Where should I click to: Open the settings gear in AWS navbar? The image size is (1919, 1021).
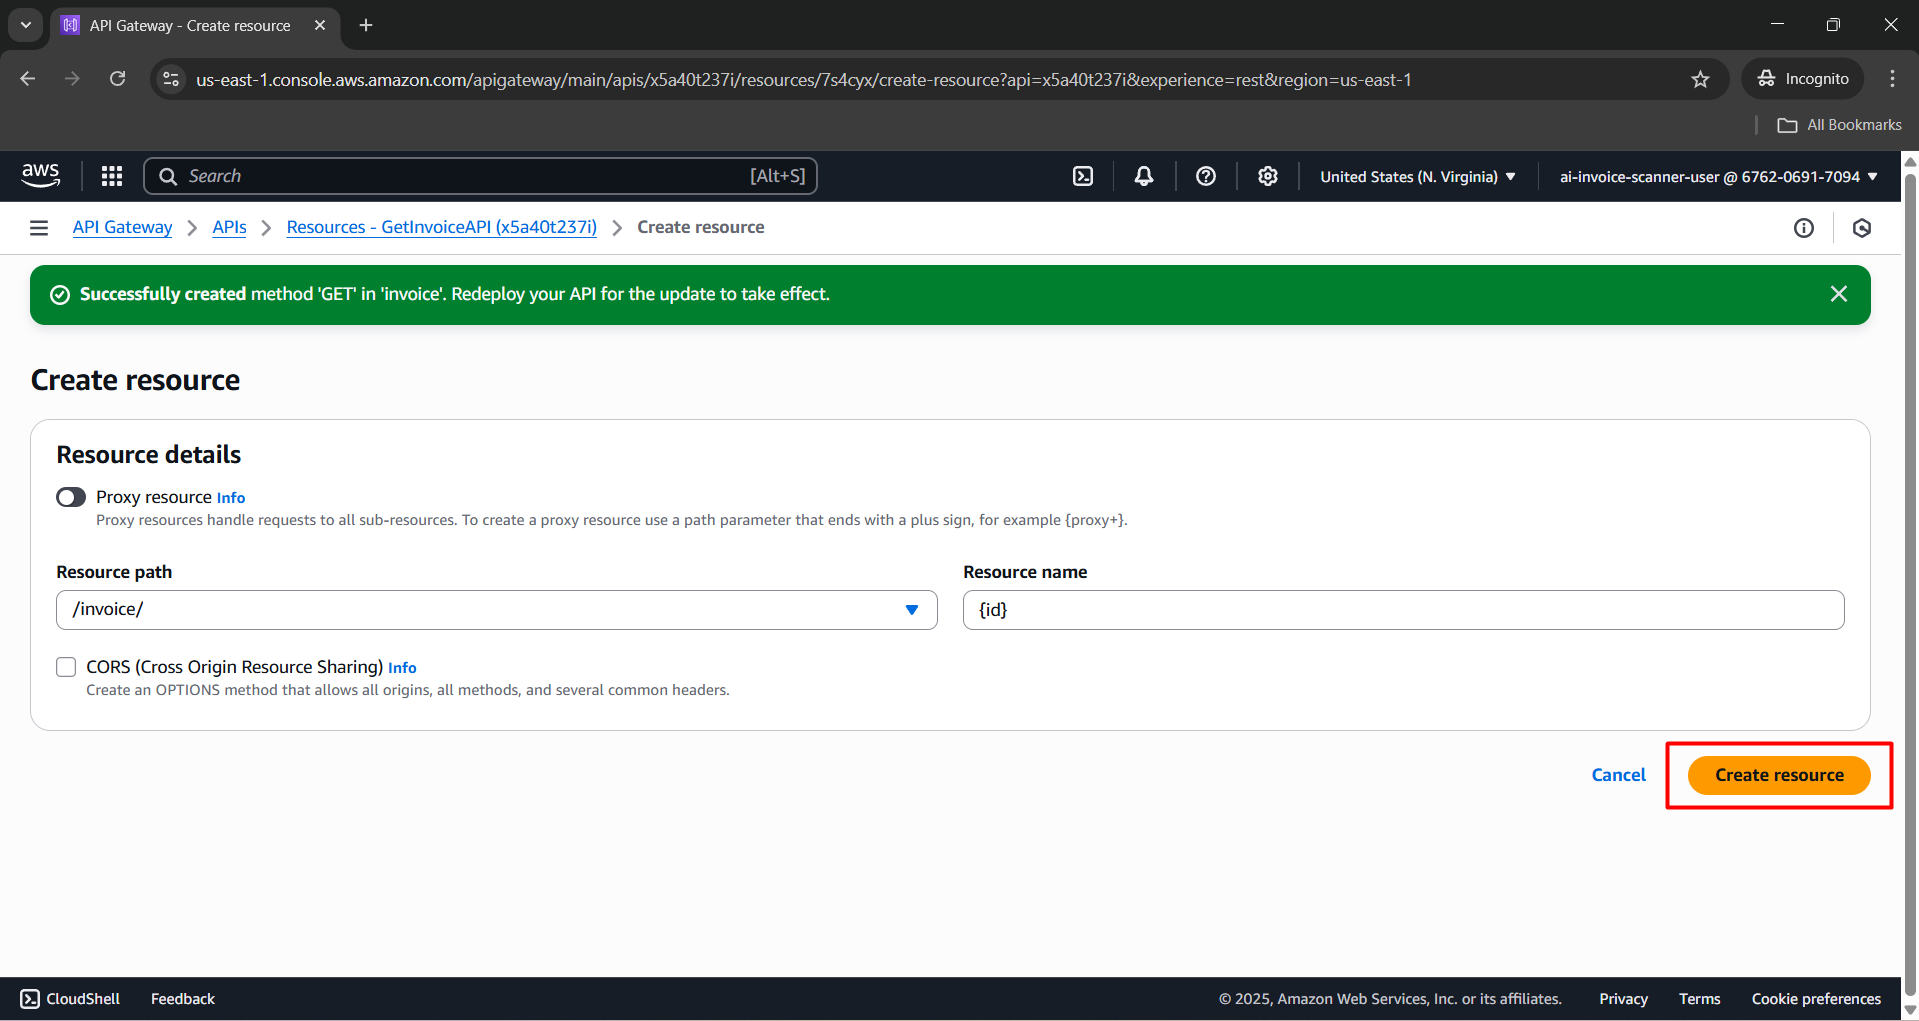[1268, 176]
